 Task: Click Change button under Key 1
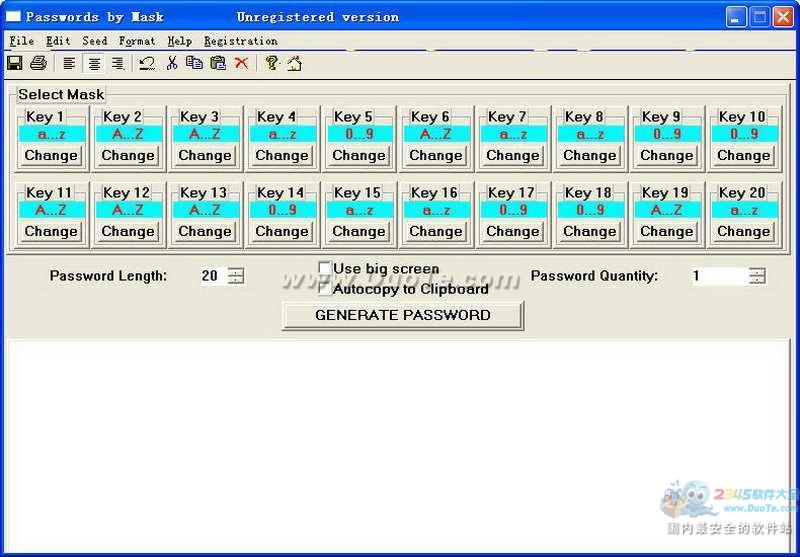(51, 155)
